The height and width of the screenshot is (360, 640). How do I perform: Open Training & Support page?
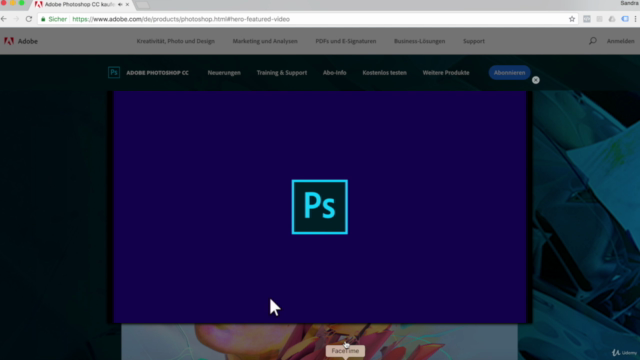click(282, 73)
